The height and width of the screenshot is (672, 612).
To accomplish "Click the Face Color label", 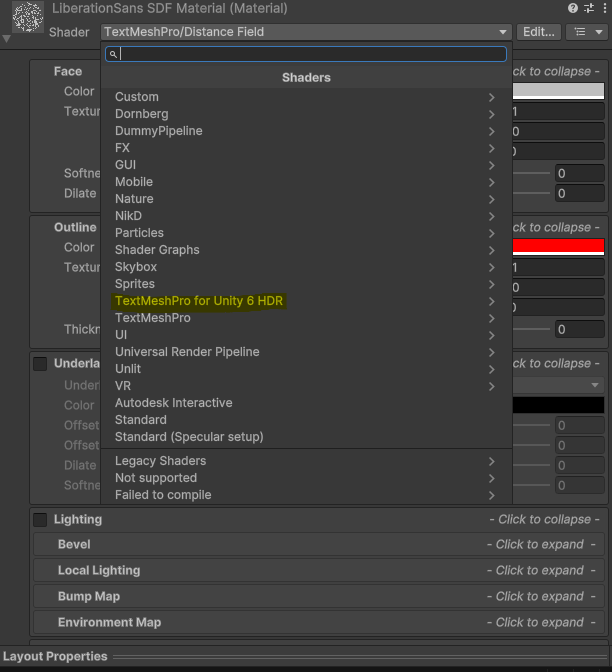I will tap(79, 92).
